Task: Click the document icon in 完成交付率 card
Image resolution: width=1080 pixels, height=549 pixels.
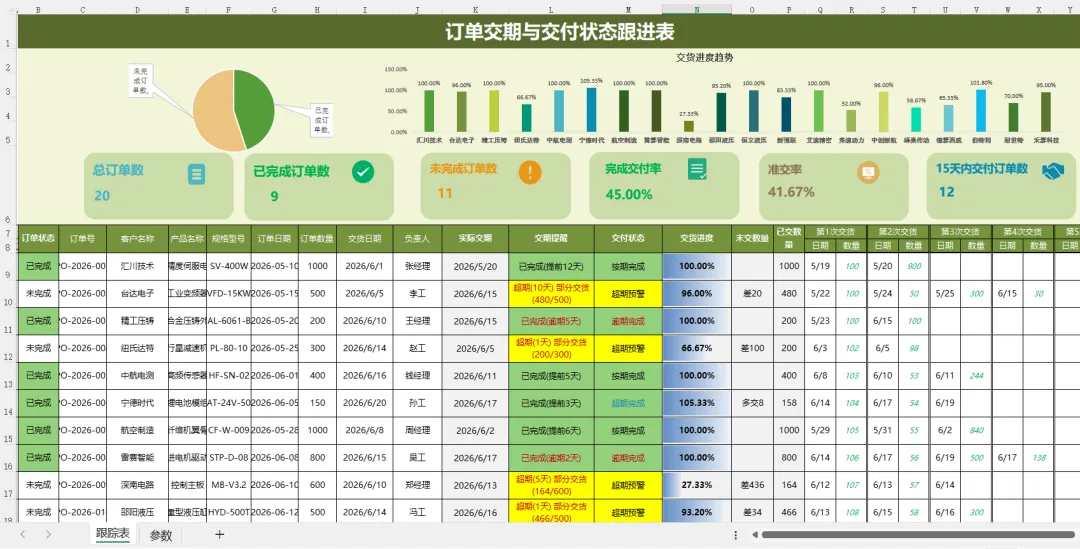Action: [697, 169]
